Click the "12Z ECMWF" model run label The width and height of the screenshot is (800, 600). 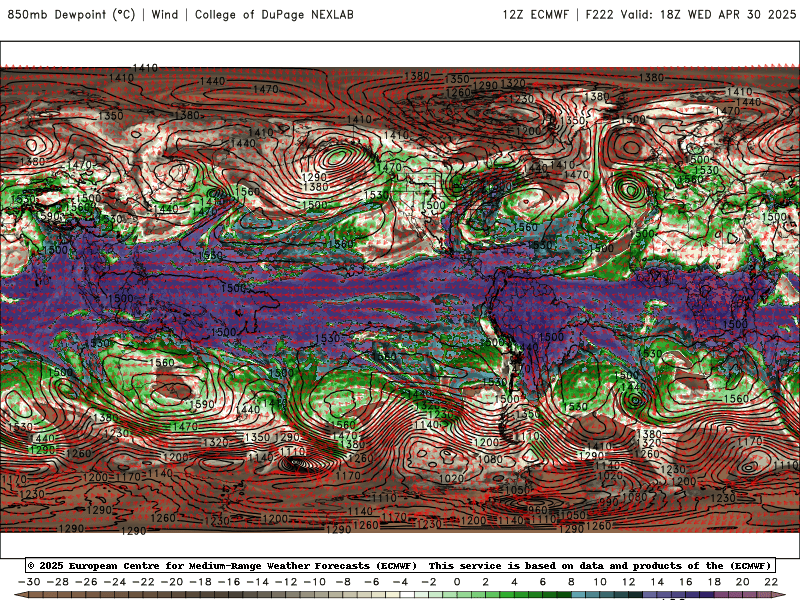tap(535, 14)
